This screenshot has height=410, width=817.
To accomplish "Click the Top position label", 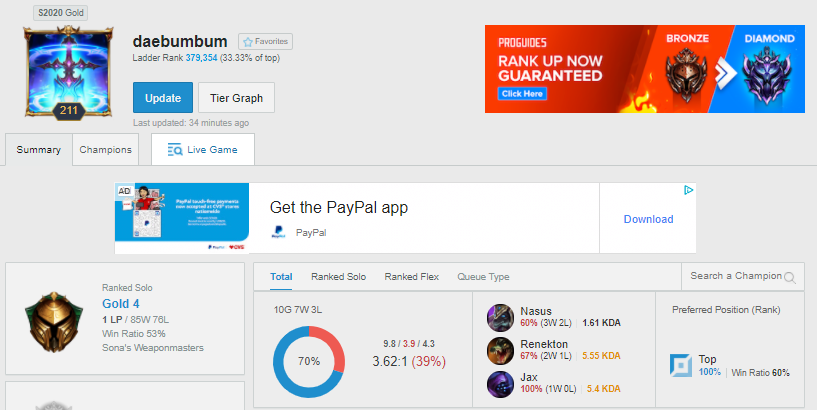I will [707, 359].
